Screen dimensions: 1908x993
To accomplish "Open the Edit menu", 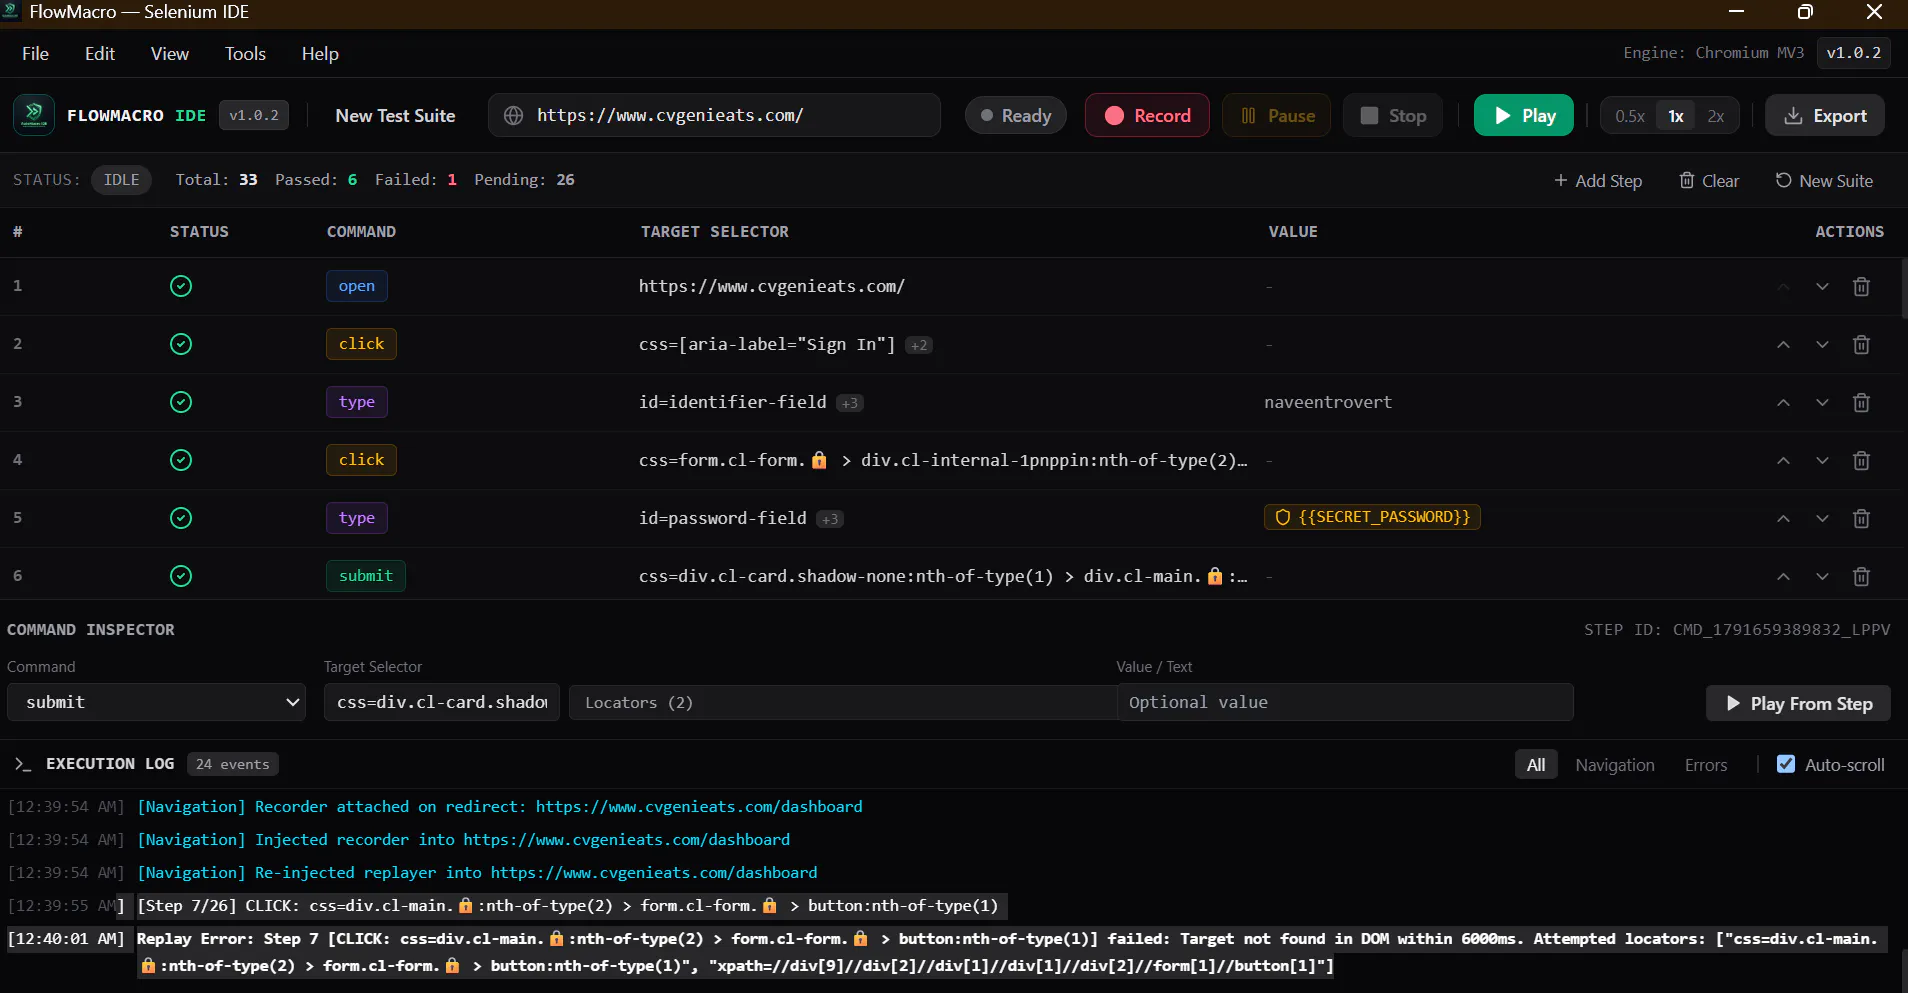I will click(x=100, y=54).
